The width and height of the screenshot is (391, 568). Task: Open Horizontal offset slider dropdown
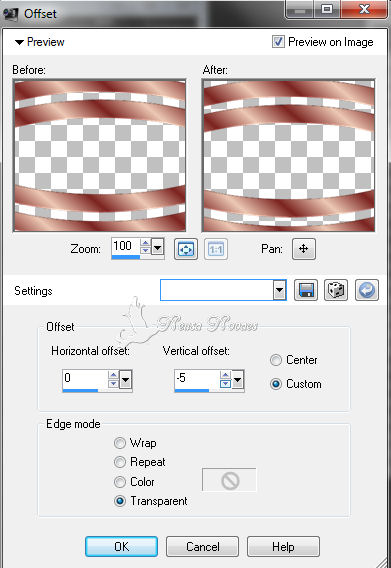coord(125,380)
